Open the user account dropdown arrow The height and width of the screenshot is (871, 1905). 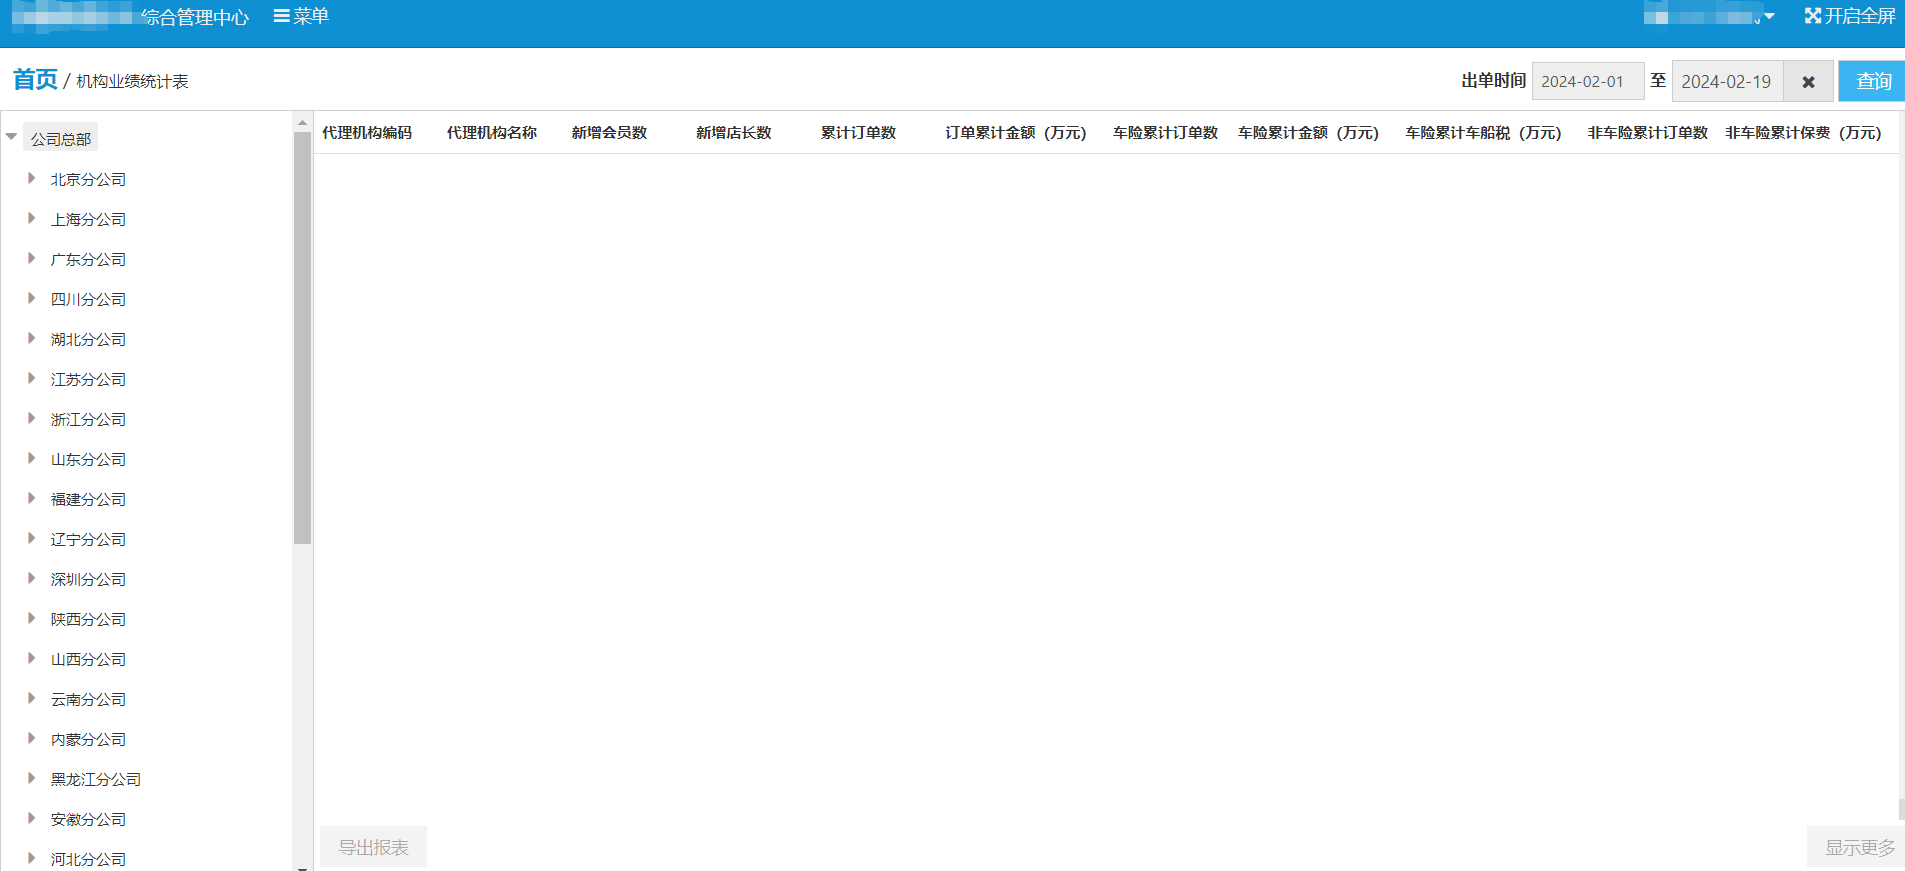pos(1769,16)
